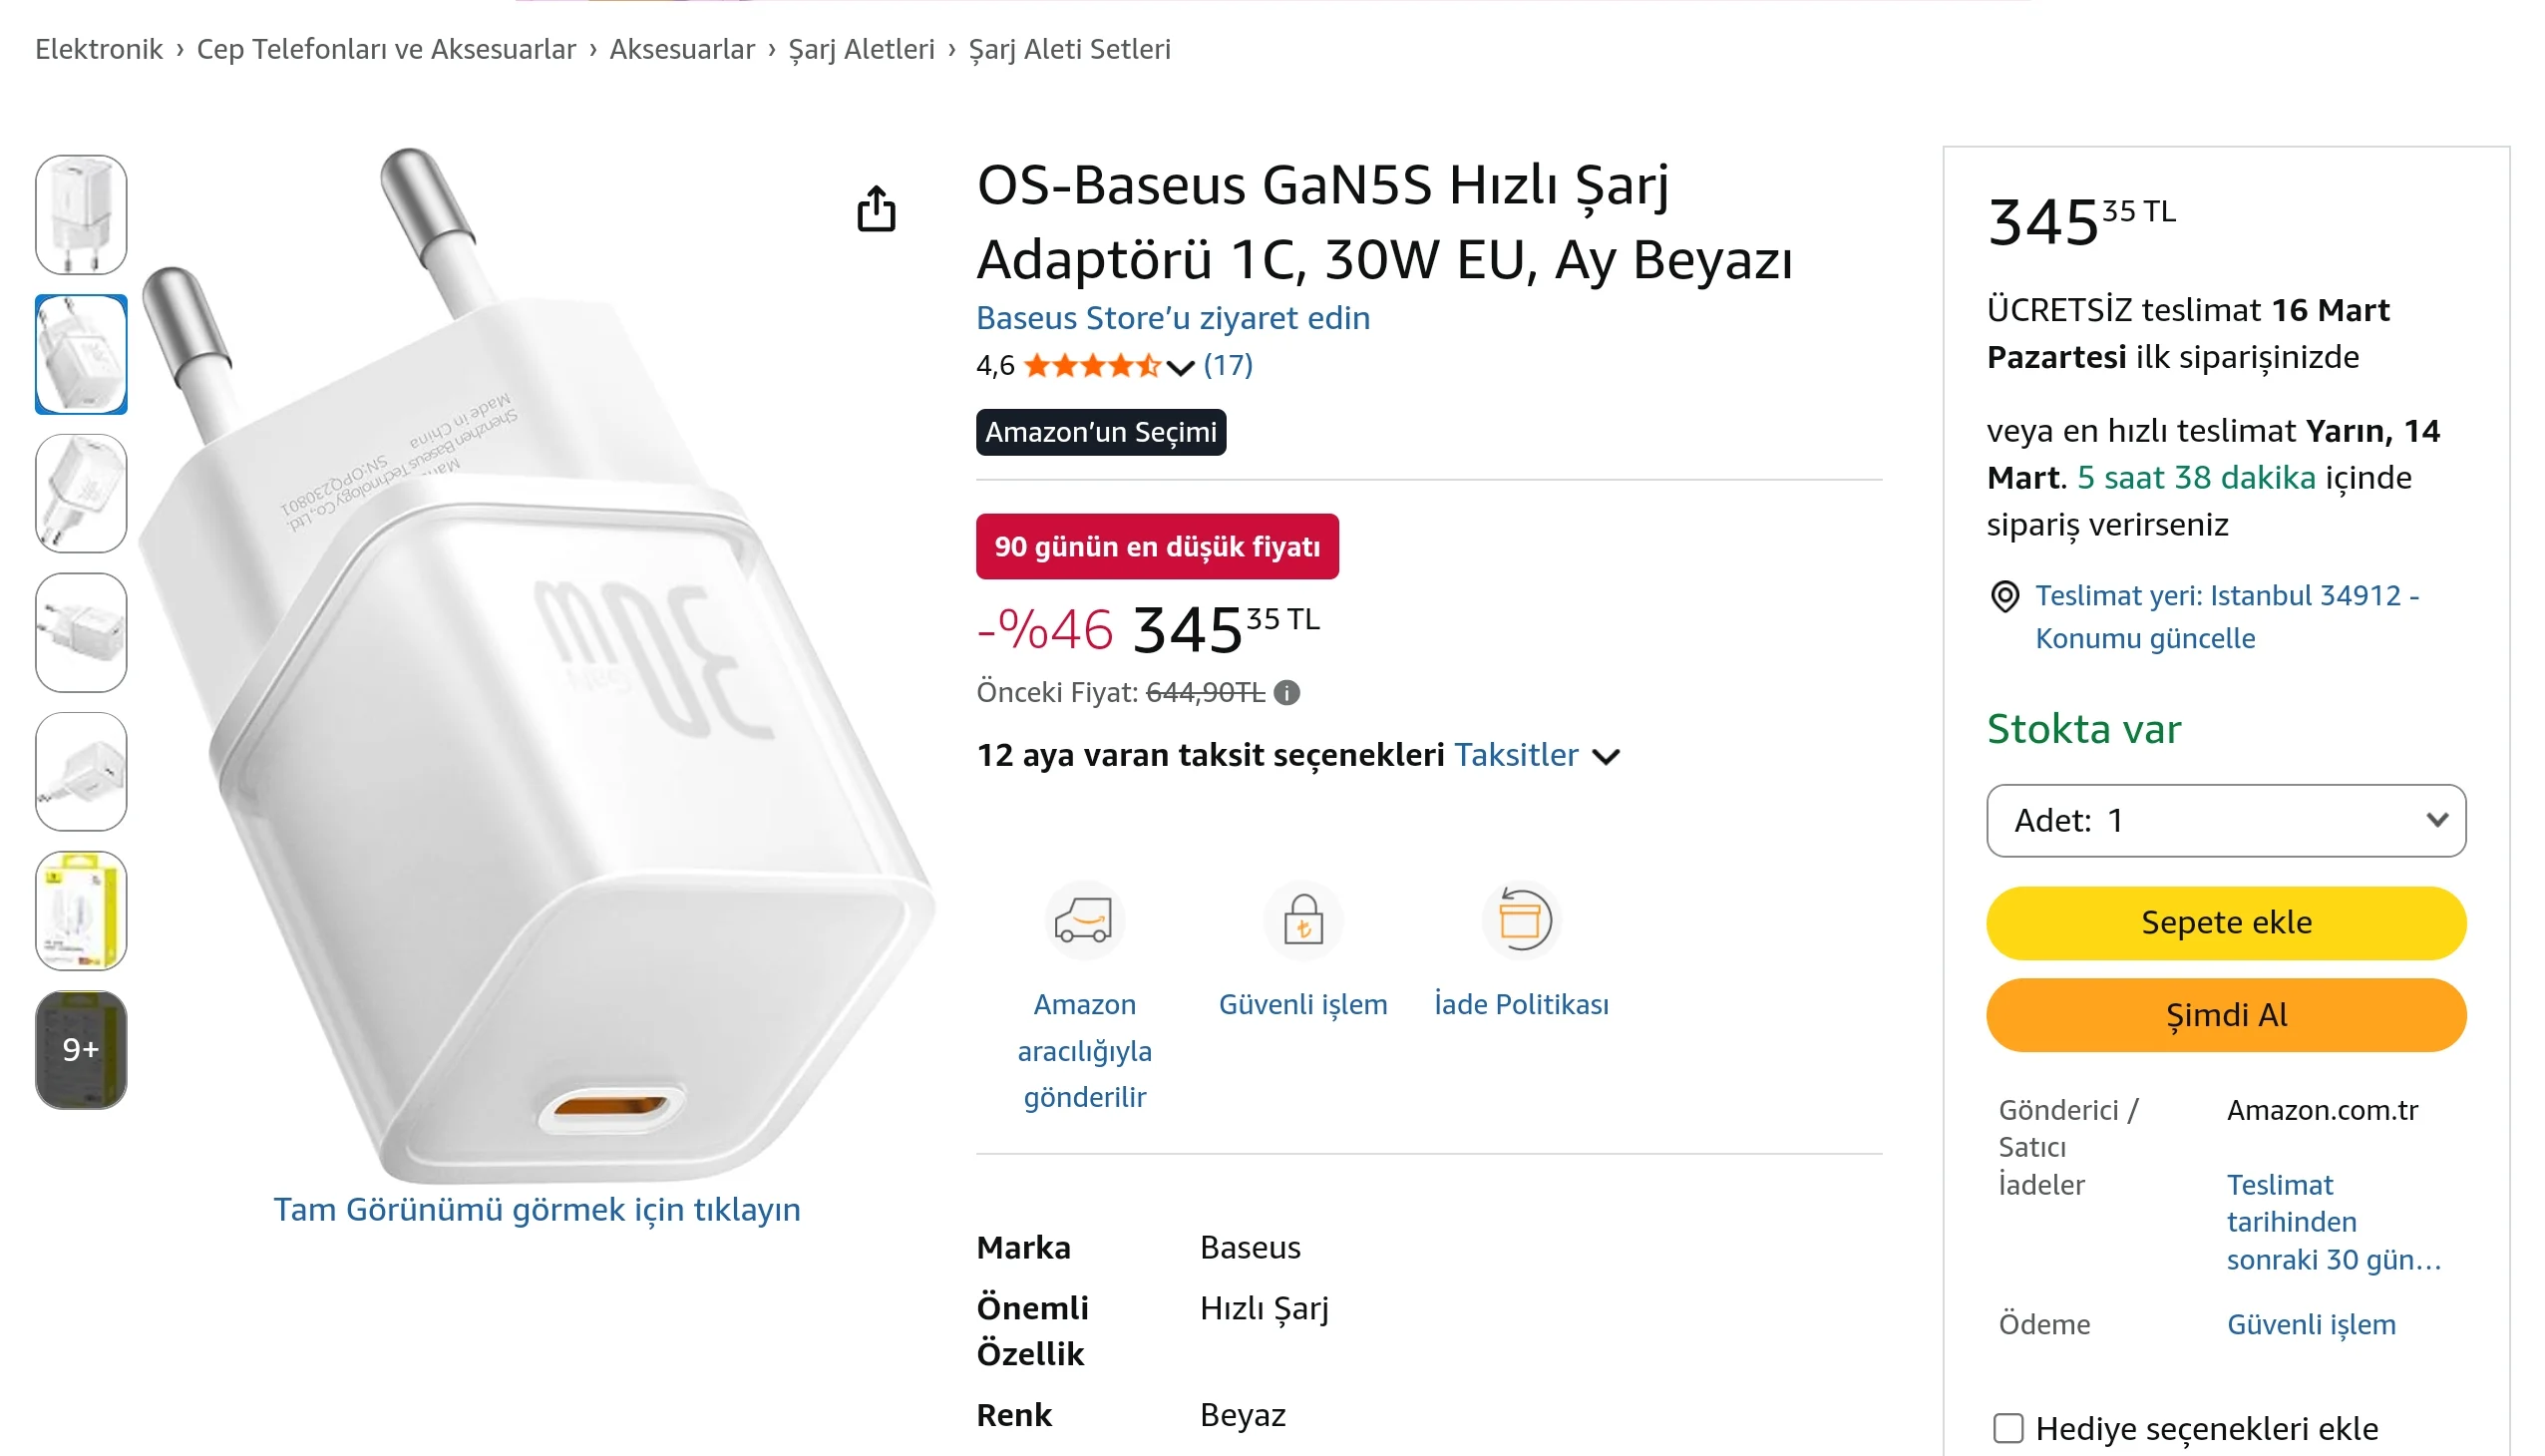This screenshot has height=1456, width=2545.
Task: Click the location pin delivery icon
Action: [x=2004, y=596]
